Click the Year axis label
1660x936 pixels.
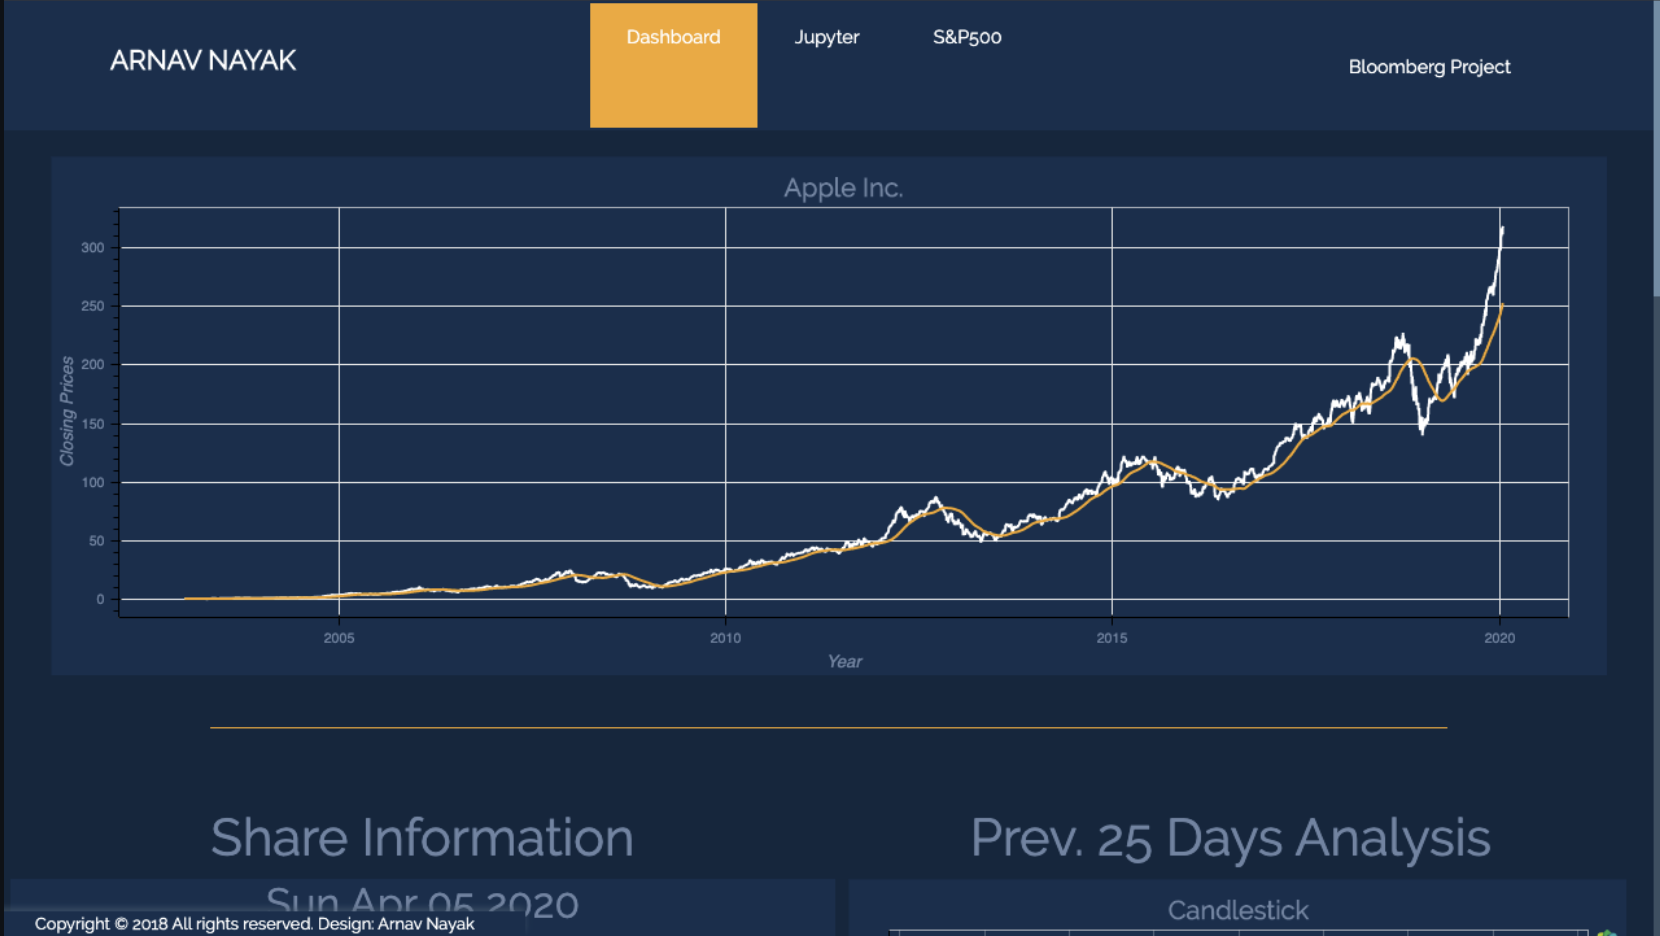(845, 661)
